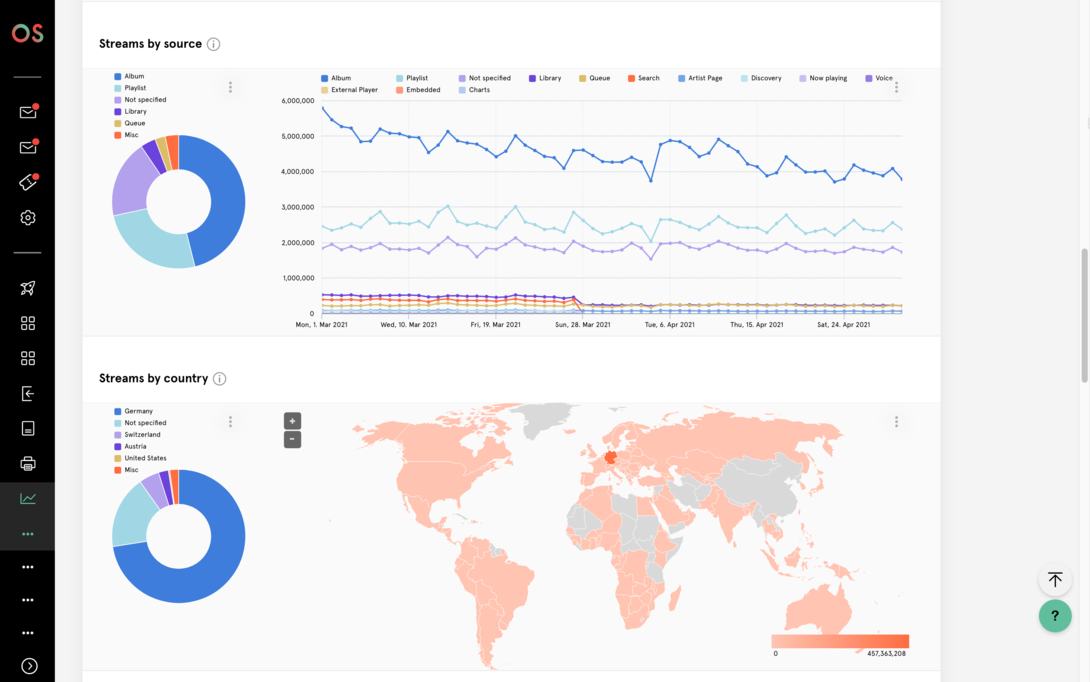Screen dimensions: 1090x682
Task: Zoom in on the world map
Action: coord(292,421)
